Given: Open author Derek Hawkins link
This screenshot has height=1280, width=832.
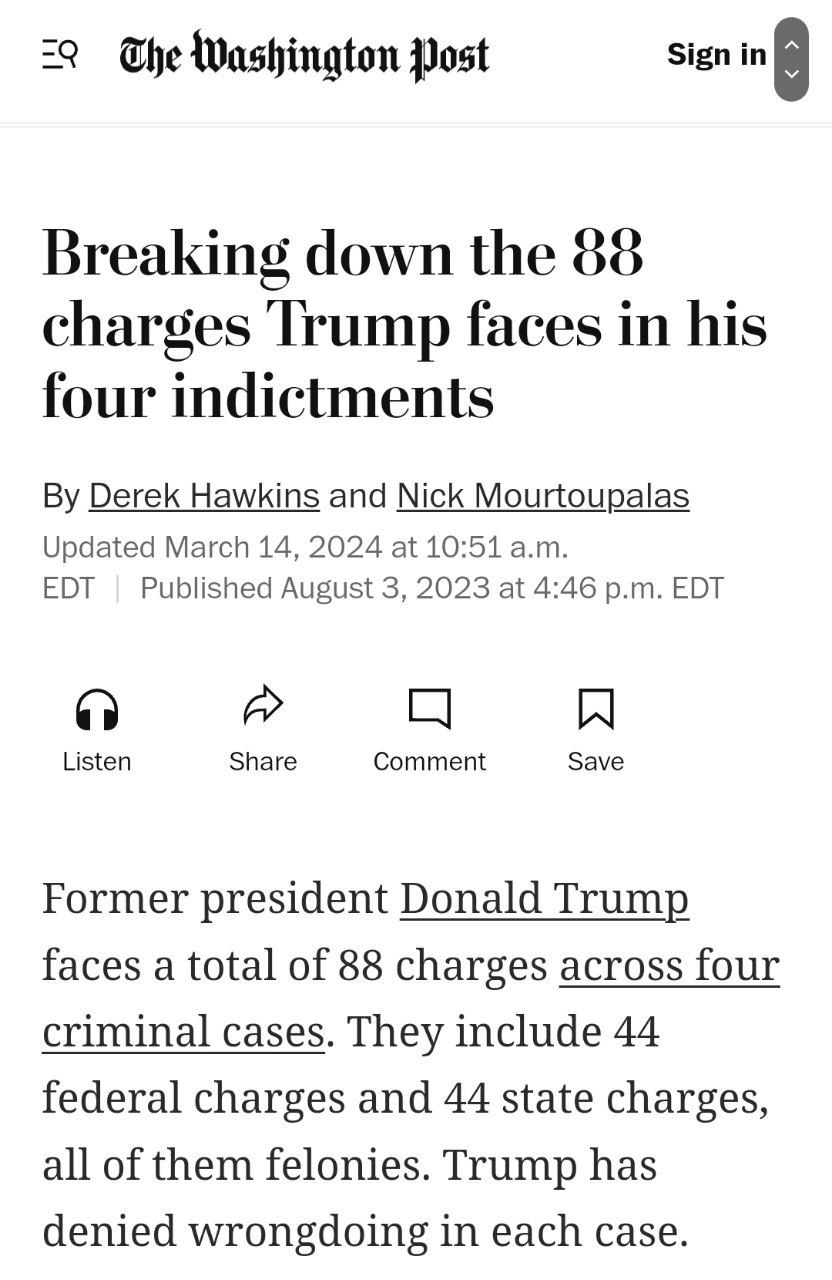Looking at the screenshot, I should (x=204, y=495).
